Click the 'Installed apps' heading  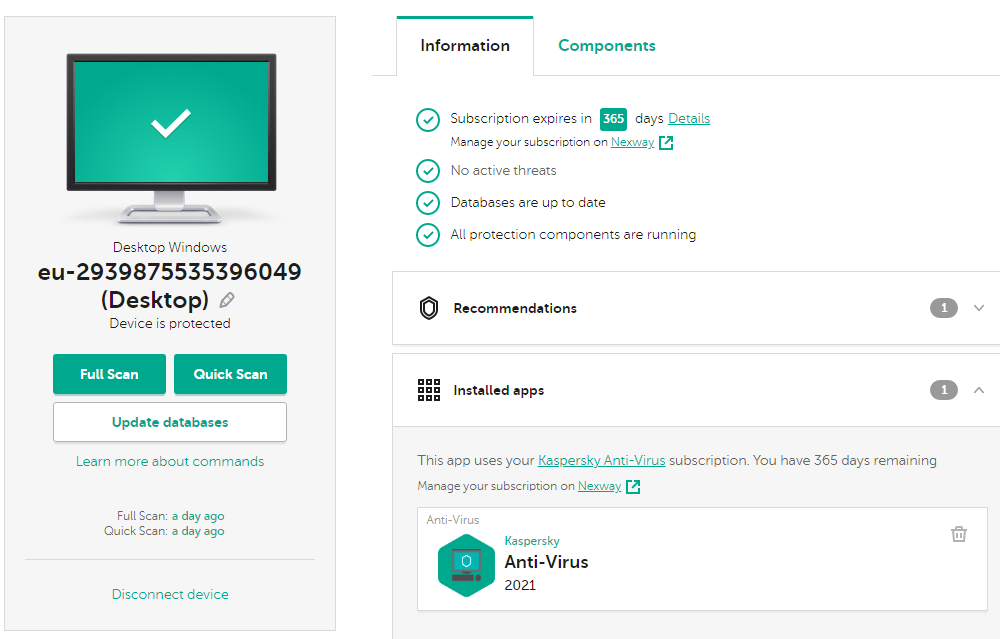(499, 390)
